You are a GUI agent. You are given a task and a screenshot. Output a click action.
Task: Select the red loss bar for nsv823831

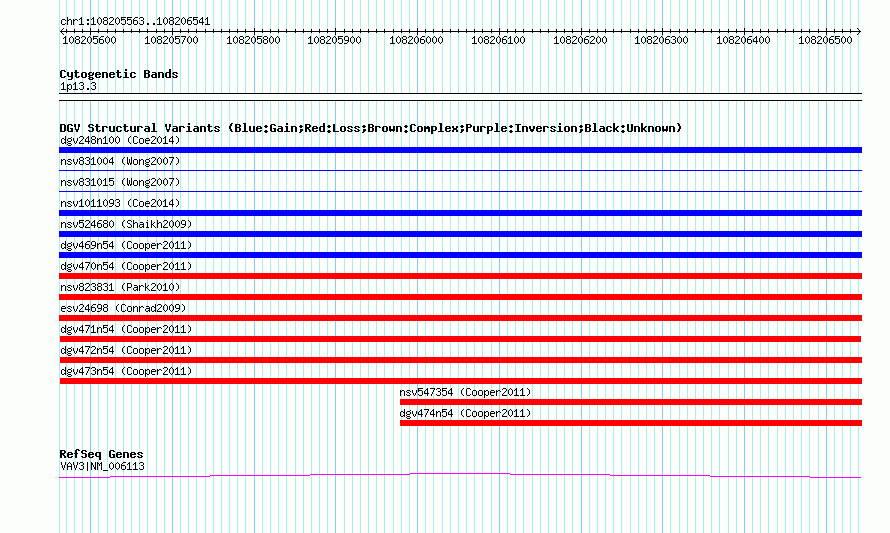pos(460,297)
